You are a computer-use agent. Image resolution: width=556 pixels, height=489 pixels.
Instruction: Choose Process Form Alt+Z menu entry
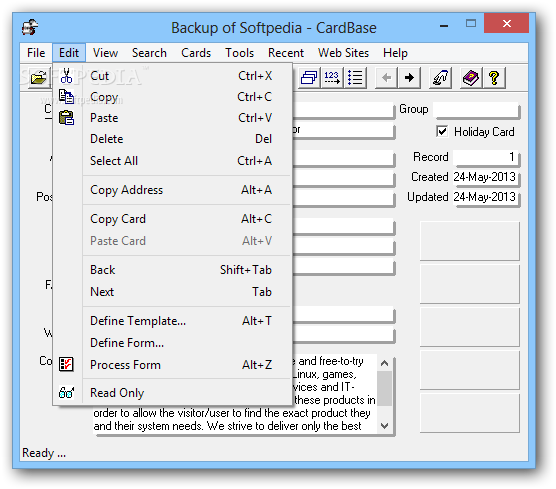pos(173,365)
